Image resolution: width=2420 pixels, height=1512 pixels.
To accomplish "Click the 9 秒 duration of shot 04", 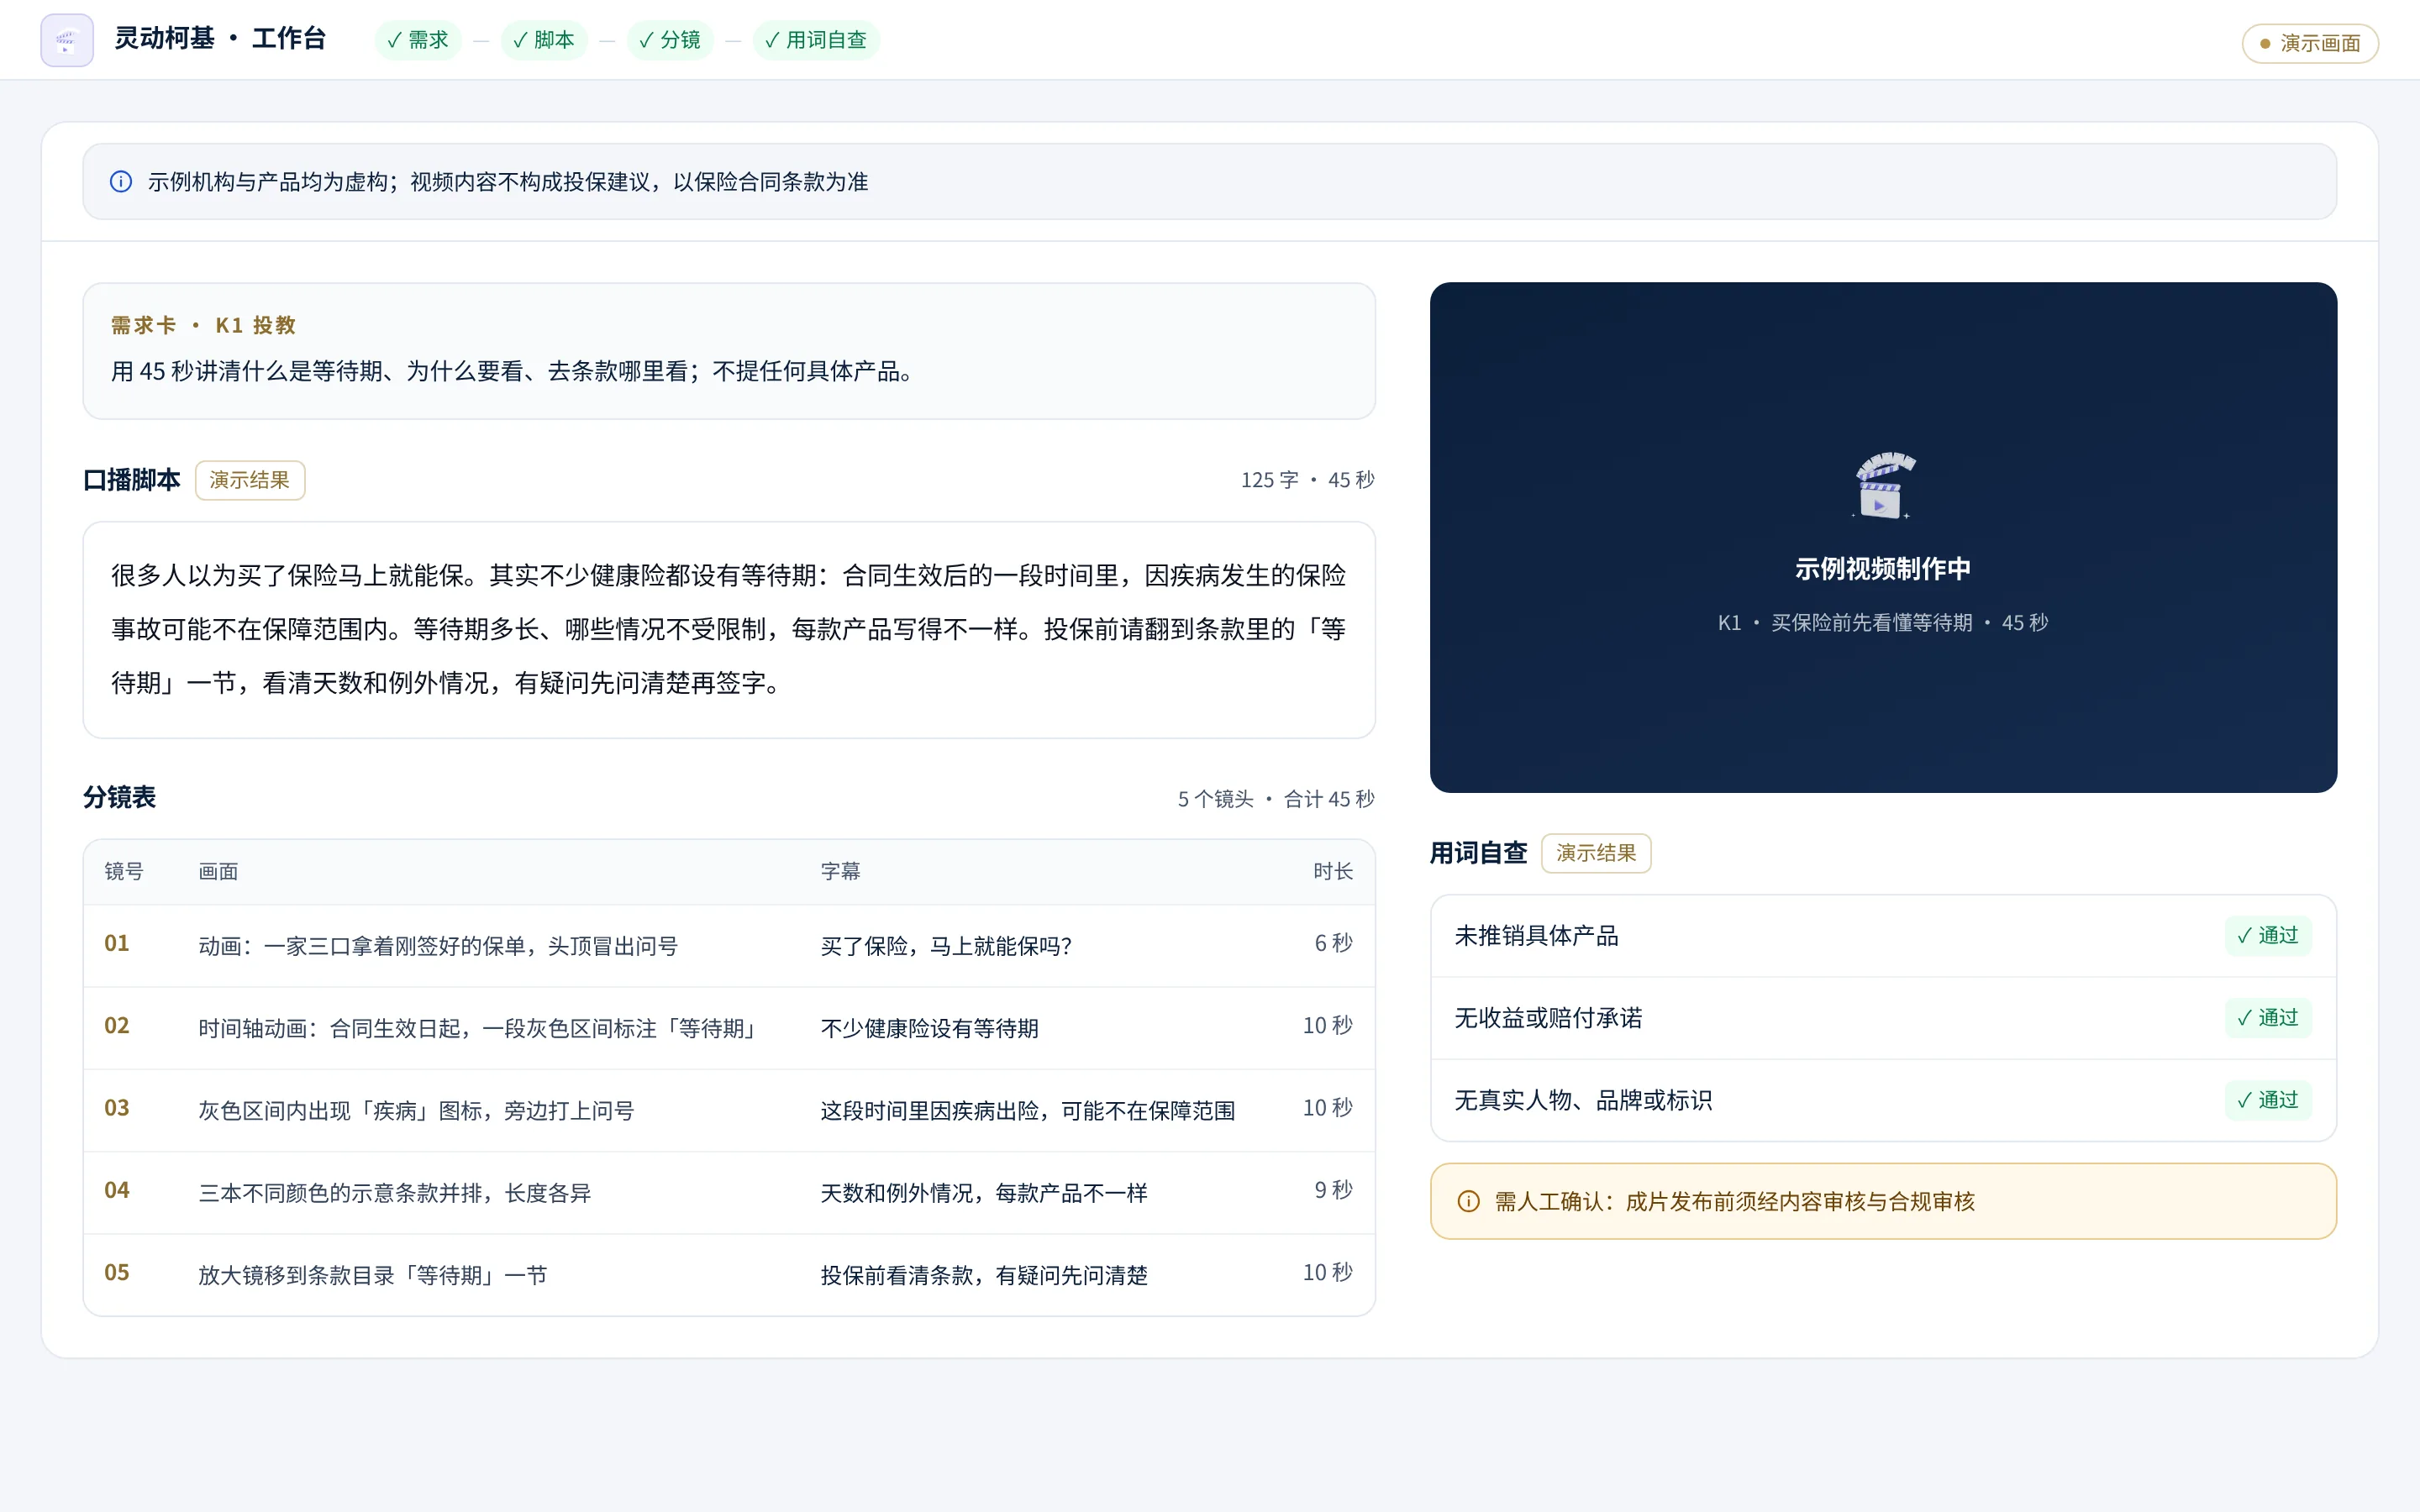I will pyautogui.click(x=1333, y=1190).
